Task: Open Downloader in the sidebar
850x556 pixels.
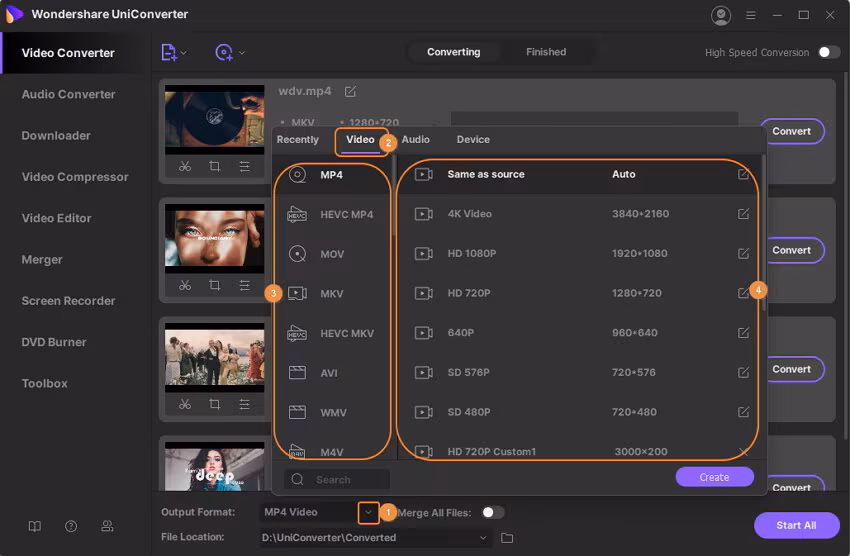Action: (x=56, y=135)
